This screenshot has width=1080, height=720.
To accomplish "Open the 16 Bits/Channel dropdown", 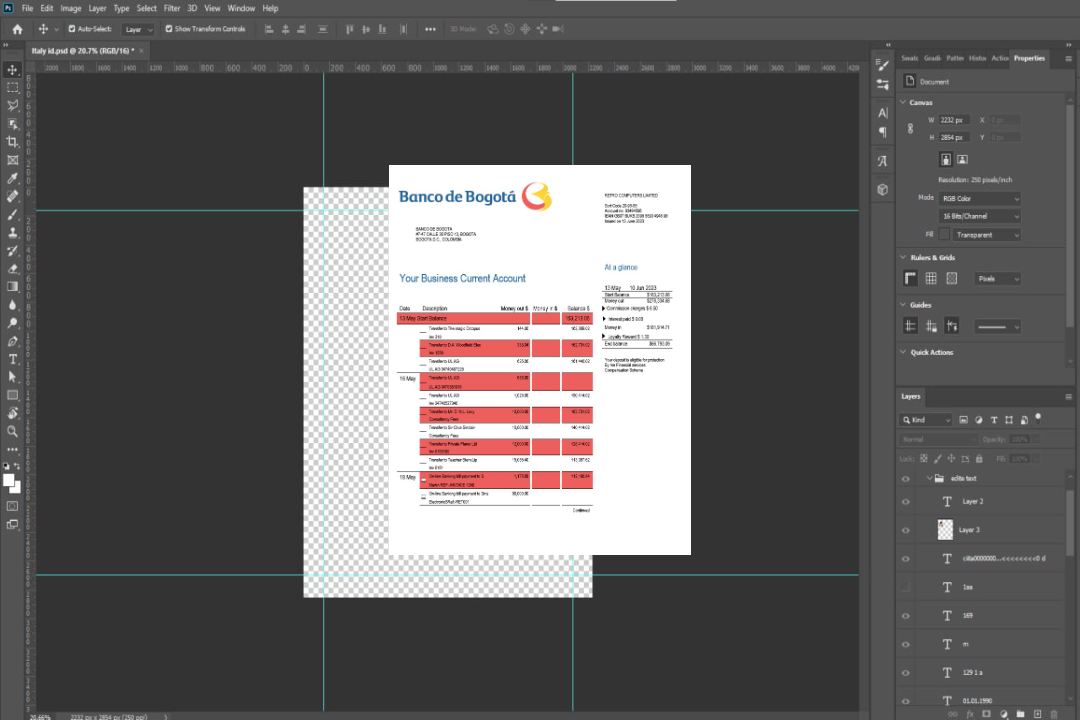I will point(980,216).
